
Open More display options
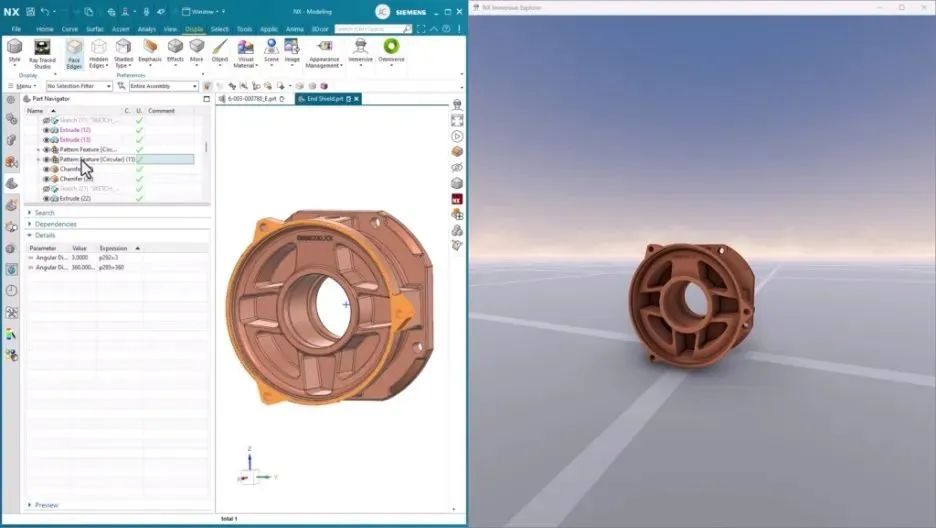pos(196,51)
